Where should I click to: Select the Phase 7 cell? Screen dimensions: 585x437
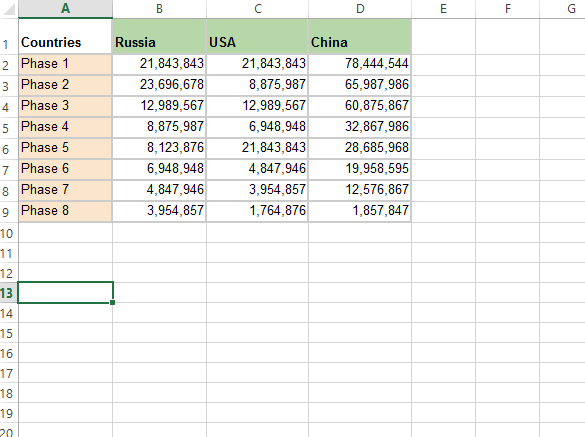(x=65, y=190)
